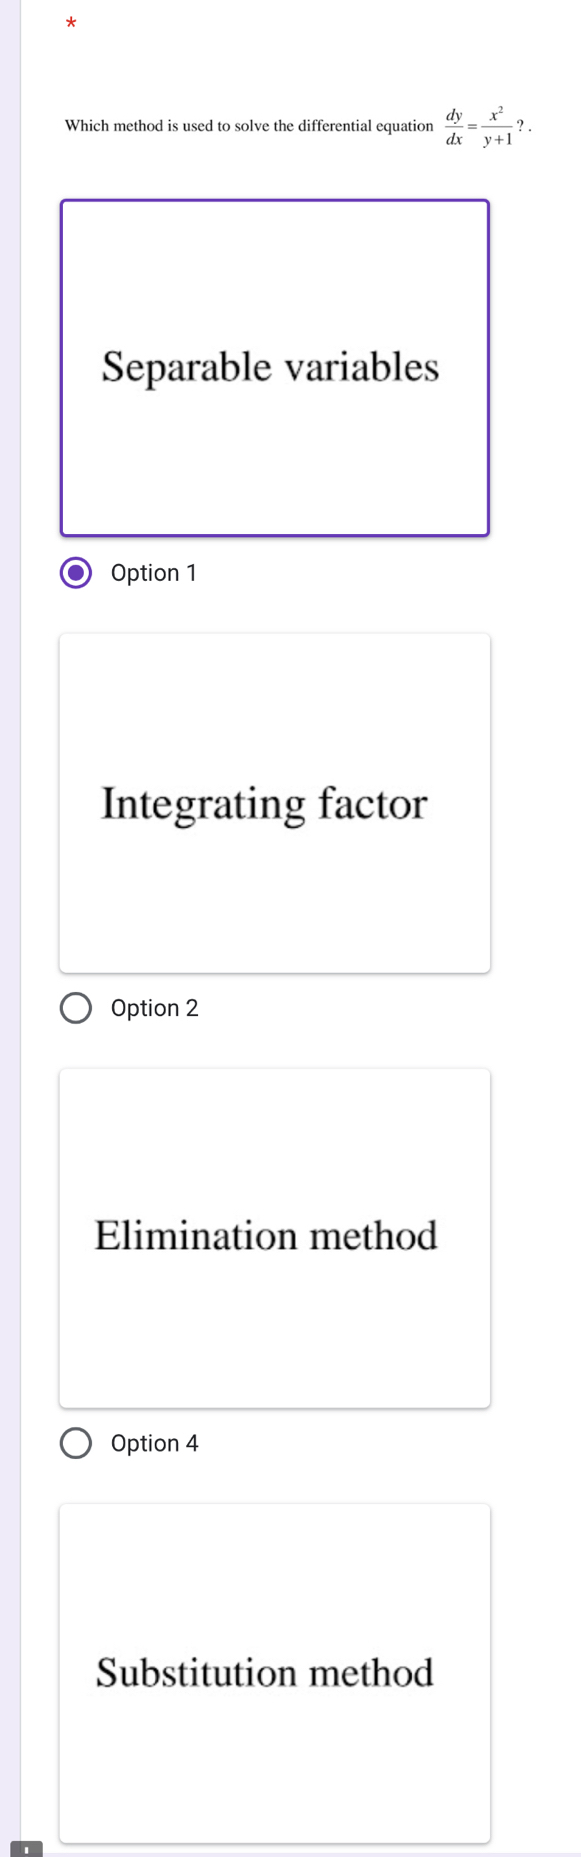Click the Option 4 label text
The width and height of the screenshot is (581, 1857).
click(153, 1443)
